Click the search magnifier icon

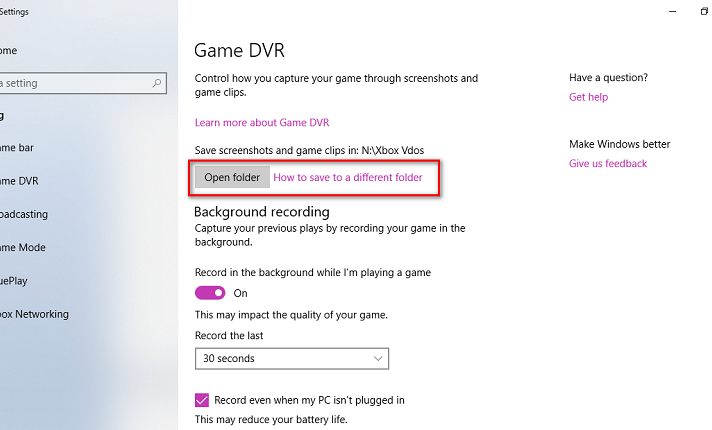[x=157, y=83]
